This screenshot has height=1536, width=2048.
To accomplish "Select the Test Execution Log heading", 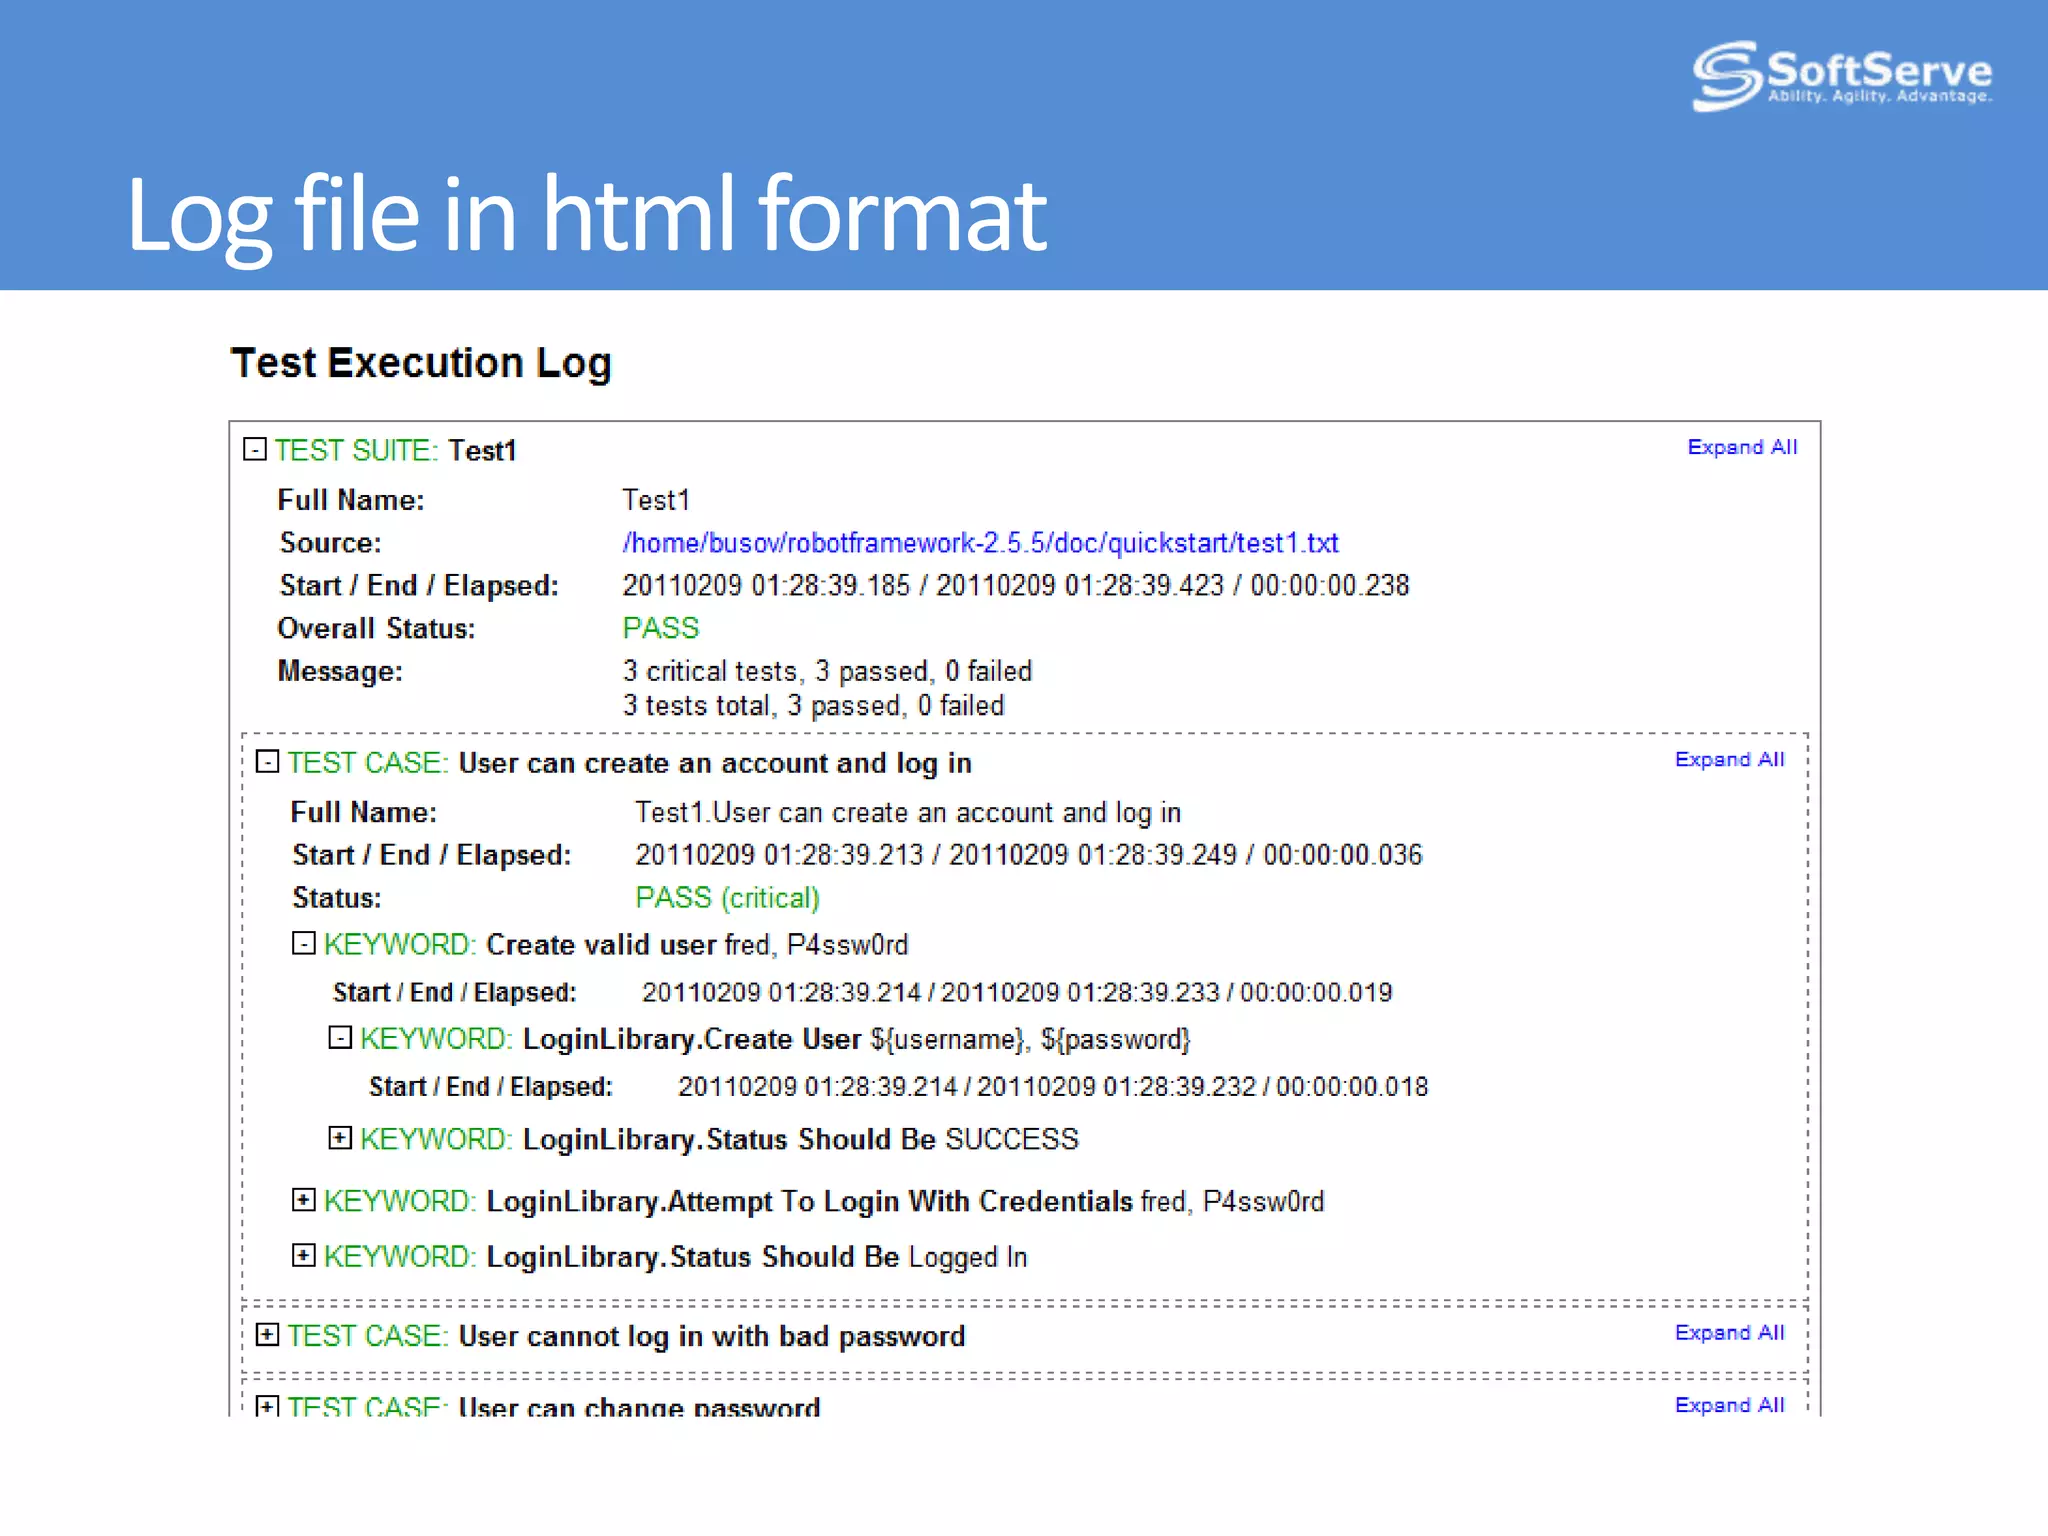I will 421,363.
